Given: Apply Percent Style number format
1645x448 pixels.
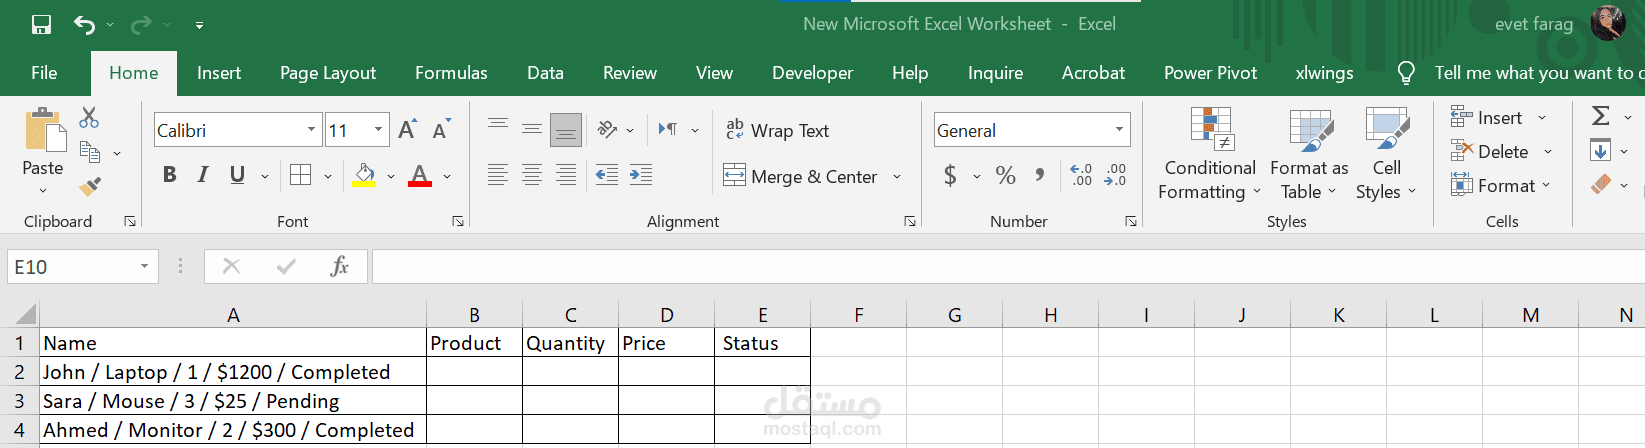Looking at the screenshot, I should tap(1006, 176).
